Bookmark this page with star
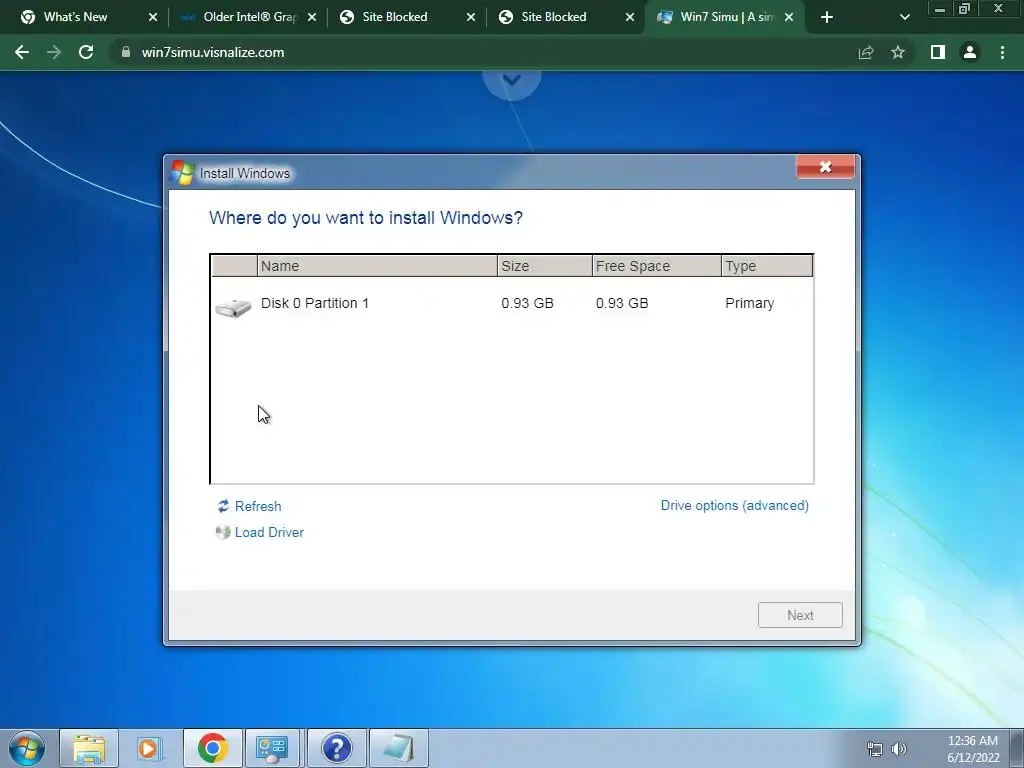1024x768 pixels. [898, 52]
